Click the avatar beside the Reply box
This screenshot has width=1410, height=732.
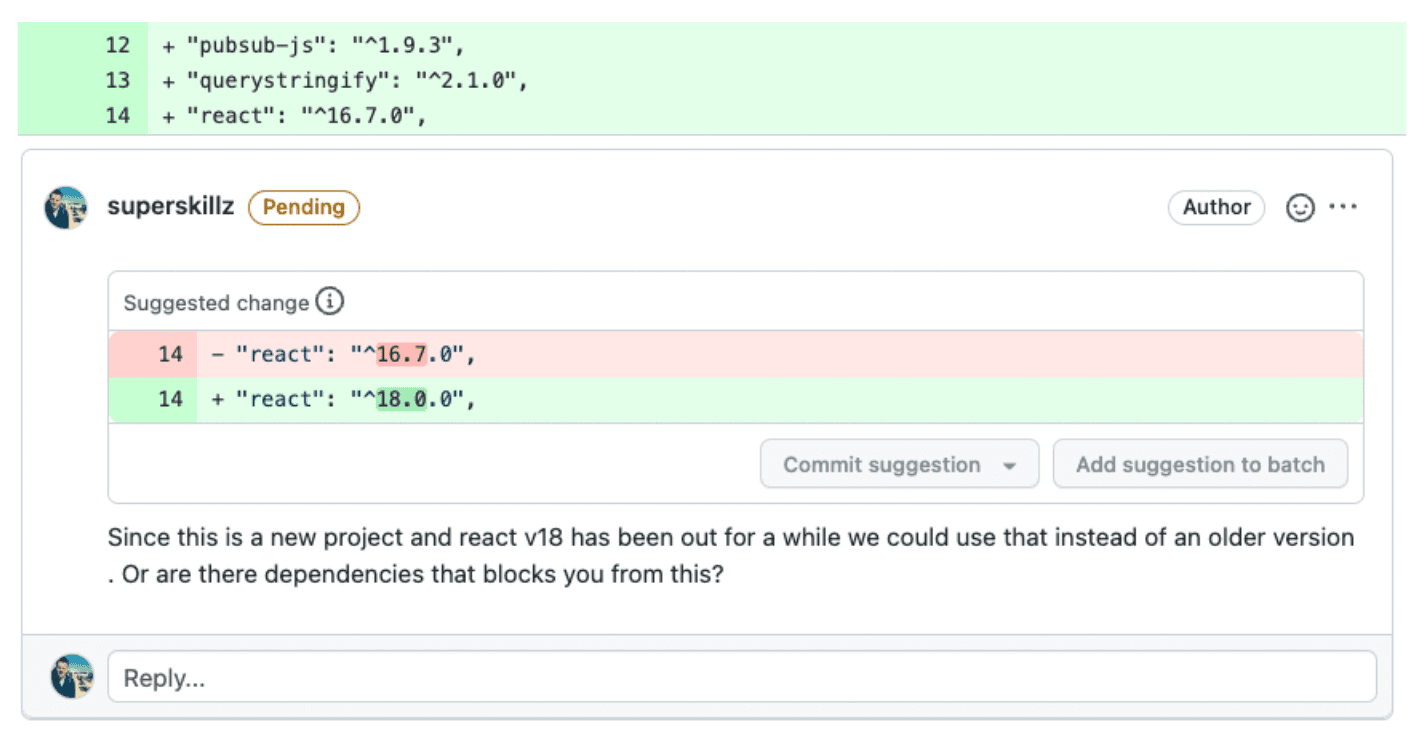click(72, 677)
